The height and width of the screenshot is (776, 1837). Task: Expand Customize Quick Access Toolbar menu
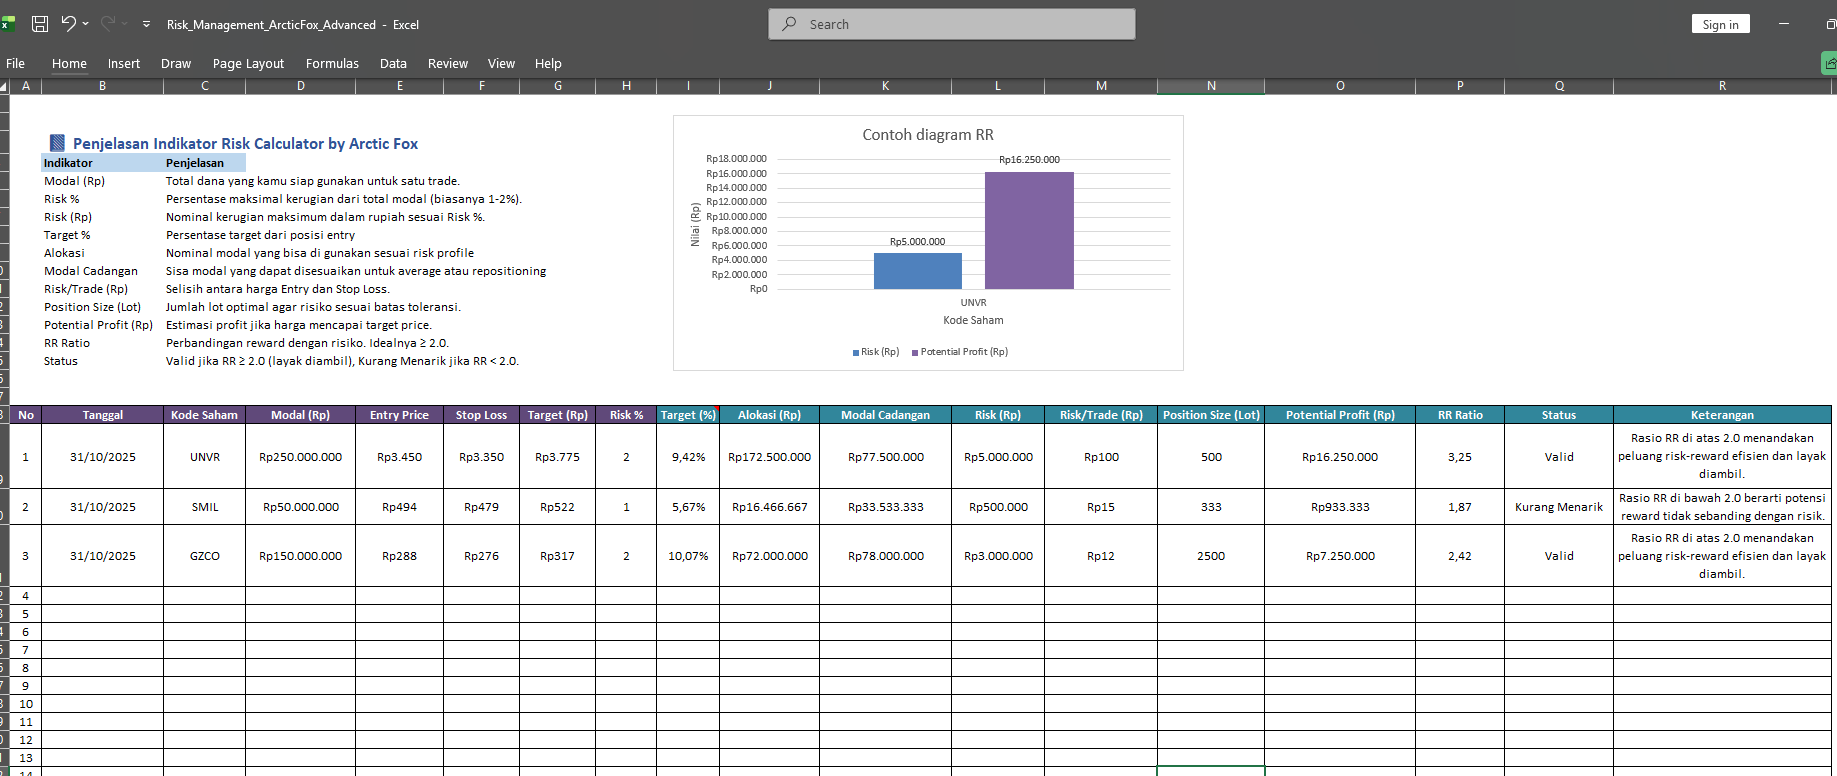(146, 24)
